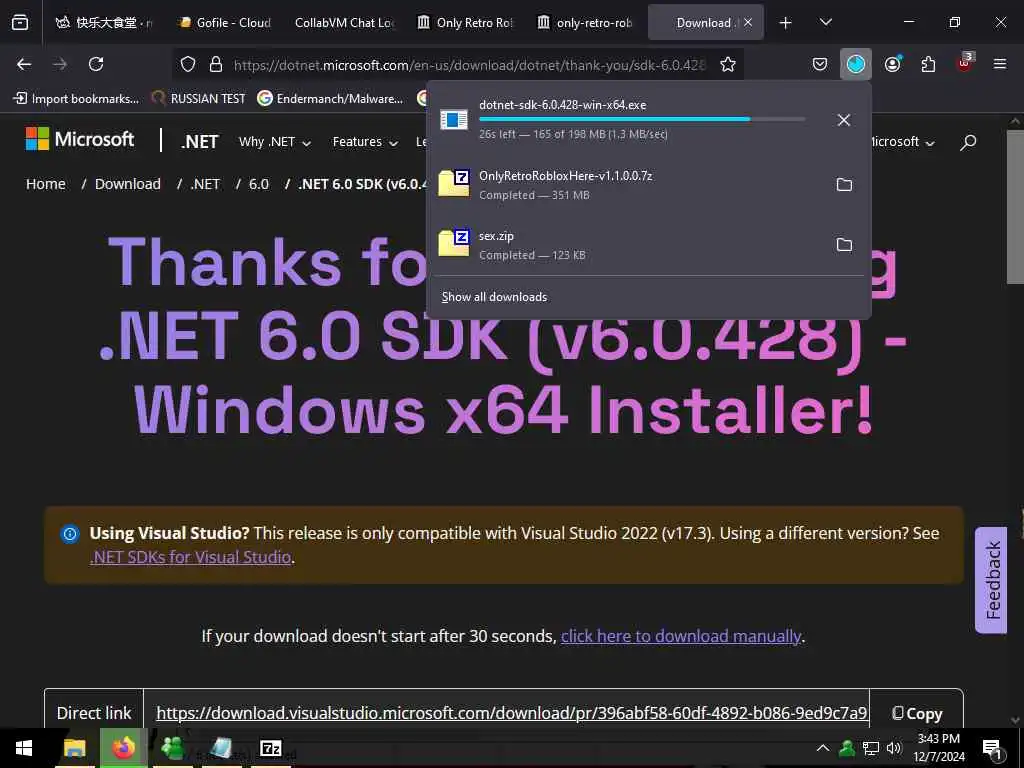Click Show all downloads
This screenshot has width=1024, height=768.
494,297
